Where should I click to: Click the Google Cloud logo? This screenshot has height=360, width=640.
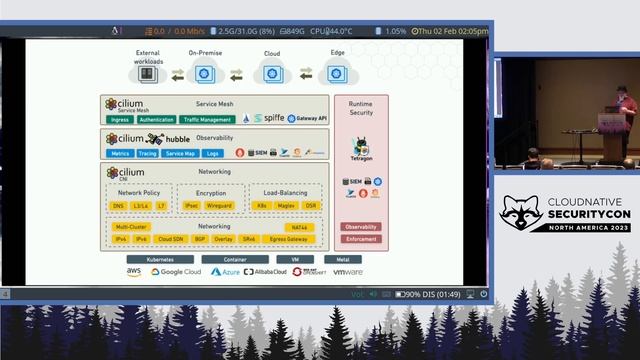pyautogui.click(x=176, y=272)
